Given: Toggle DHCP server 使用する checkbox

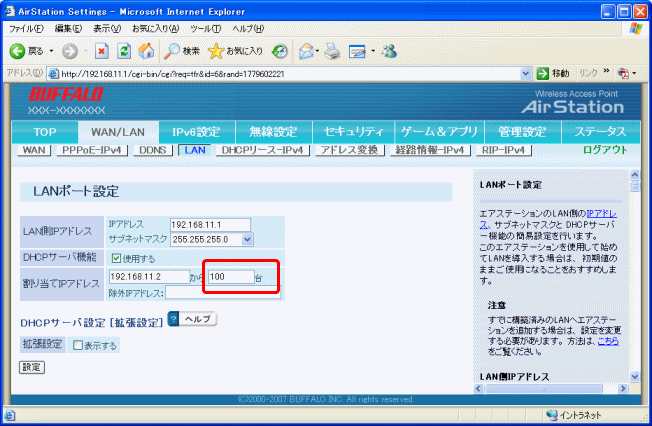Looking at the screenshot, I should pos(115,259).
